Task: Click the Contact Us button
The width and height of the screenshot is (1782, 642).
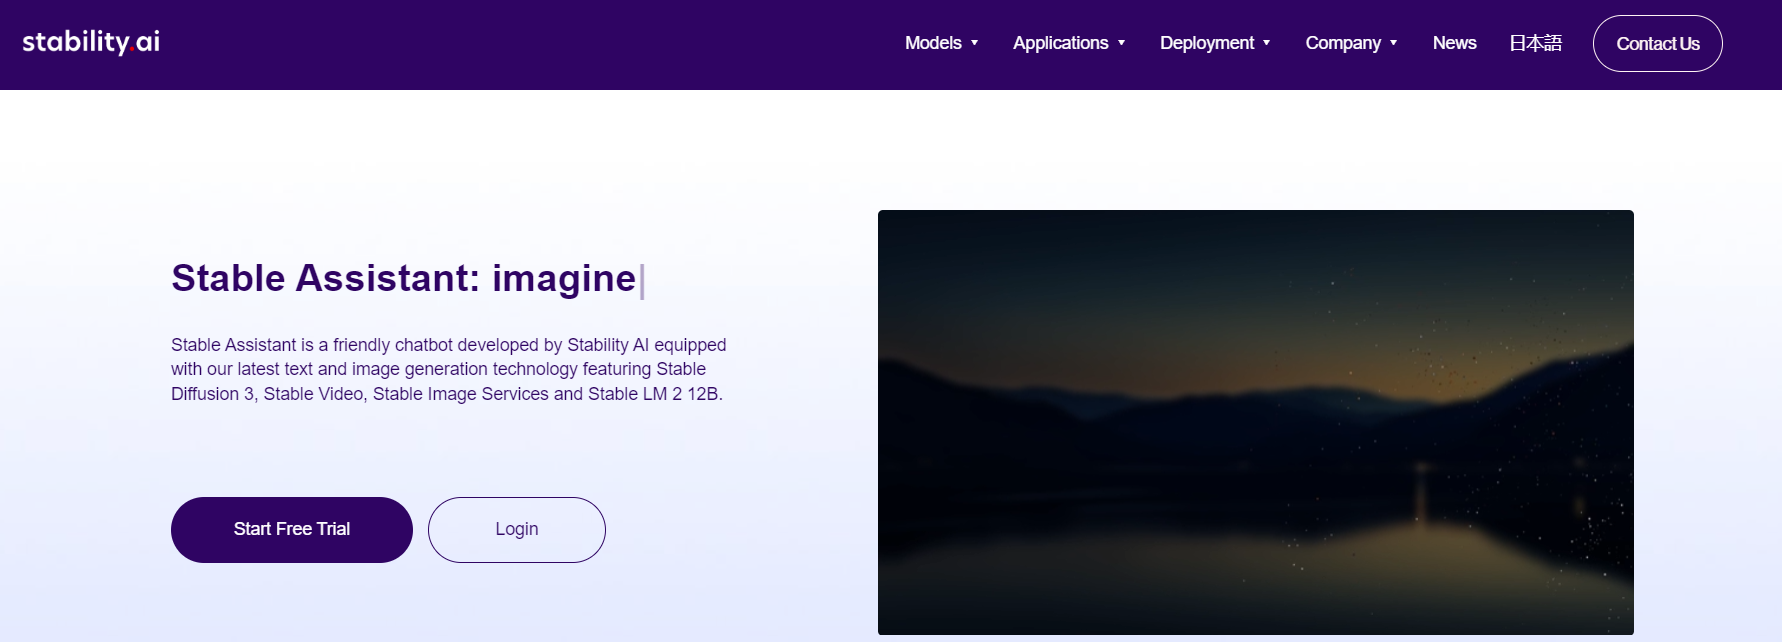Action: coord(1657,43)
